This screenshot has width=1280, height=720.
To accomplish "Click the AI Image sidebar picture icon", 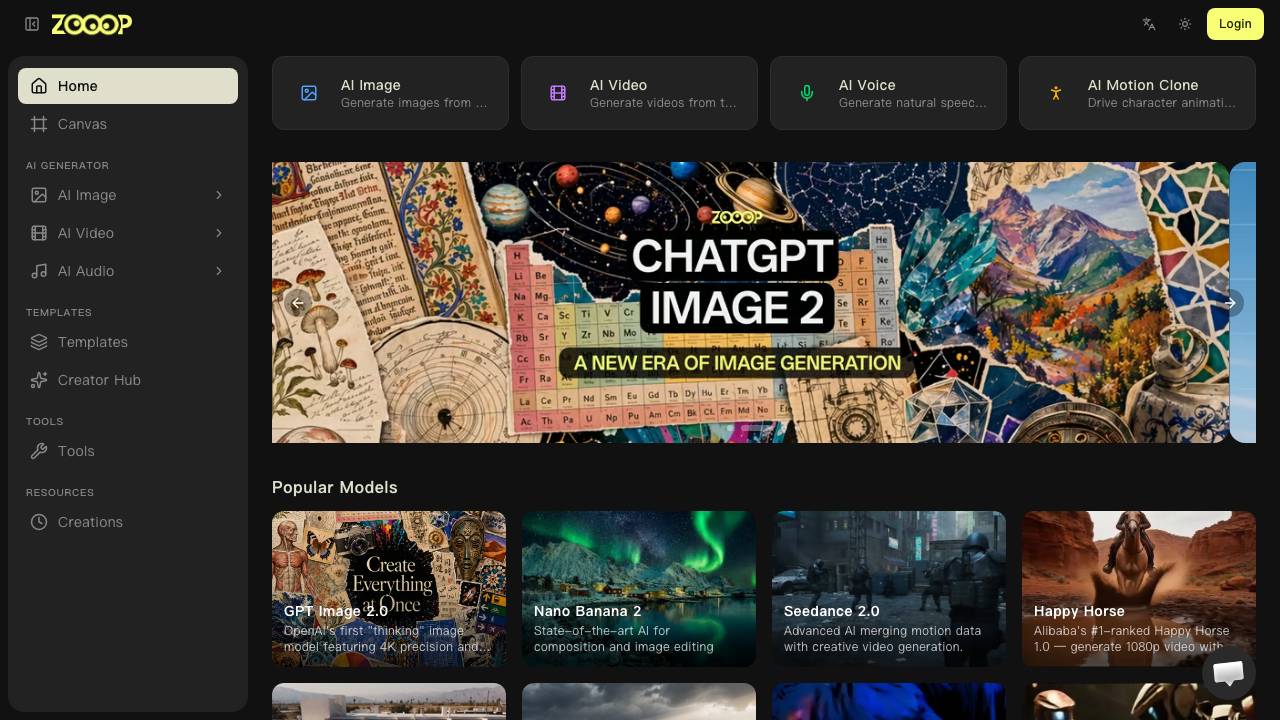I will pos(39,195).
